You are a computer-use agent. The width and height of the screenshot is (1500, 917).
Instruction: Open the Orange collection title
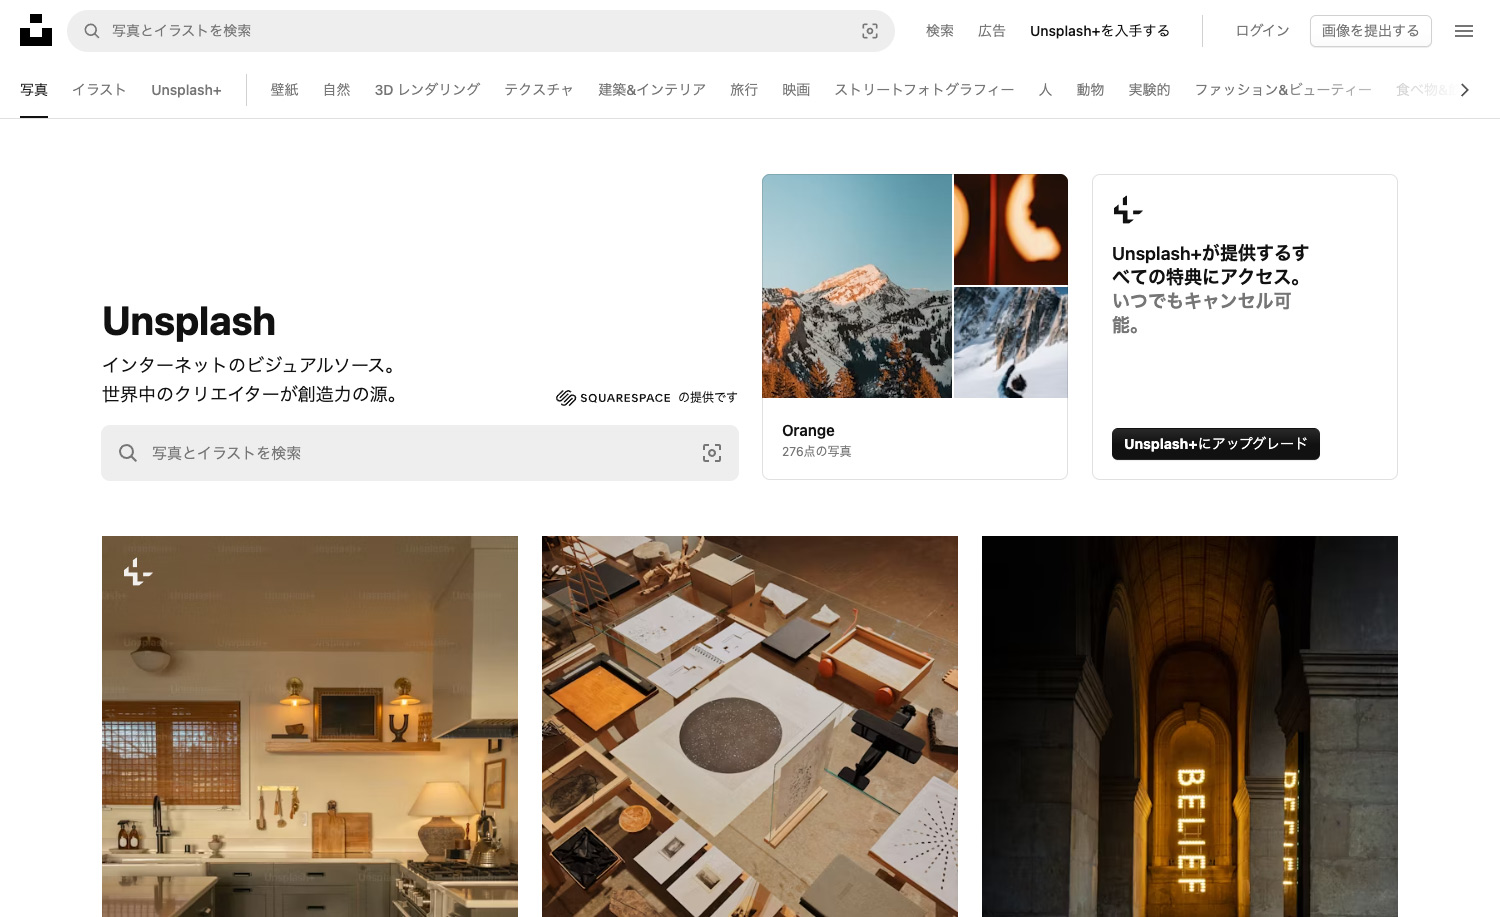pos(808,430)
